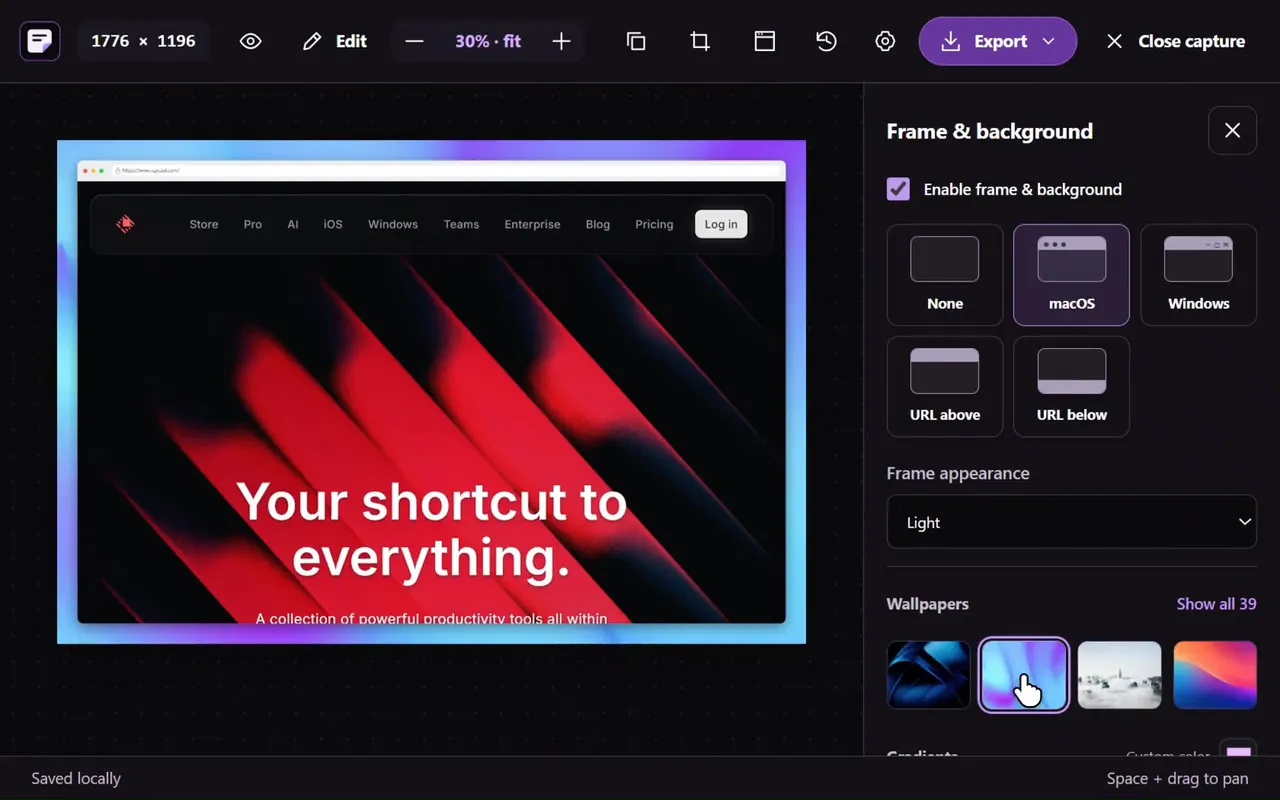The image size is (1280, 800).
Task: Open the Frame appearance Light dropdown
Action: (x=1072, y=522)
